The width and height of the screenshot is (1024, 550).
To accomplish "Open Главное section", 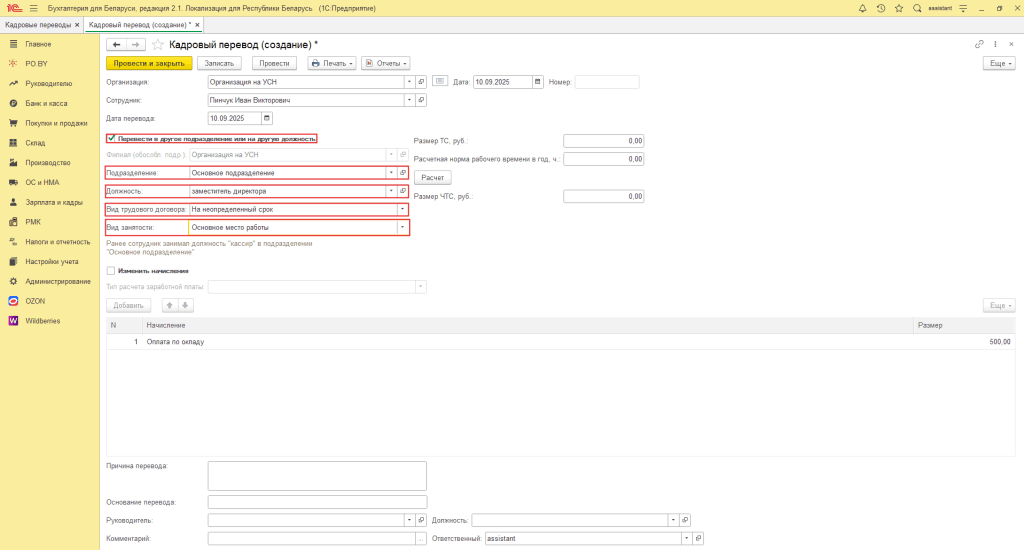I will pos(38,44).
